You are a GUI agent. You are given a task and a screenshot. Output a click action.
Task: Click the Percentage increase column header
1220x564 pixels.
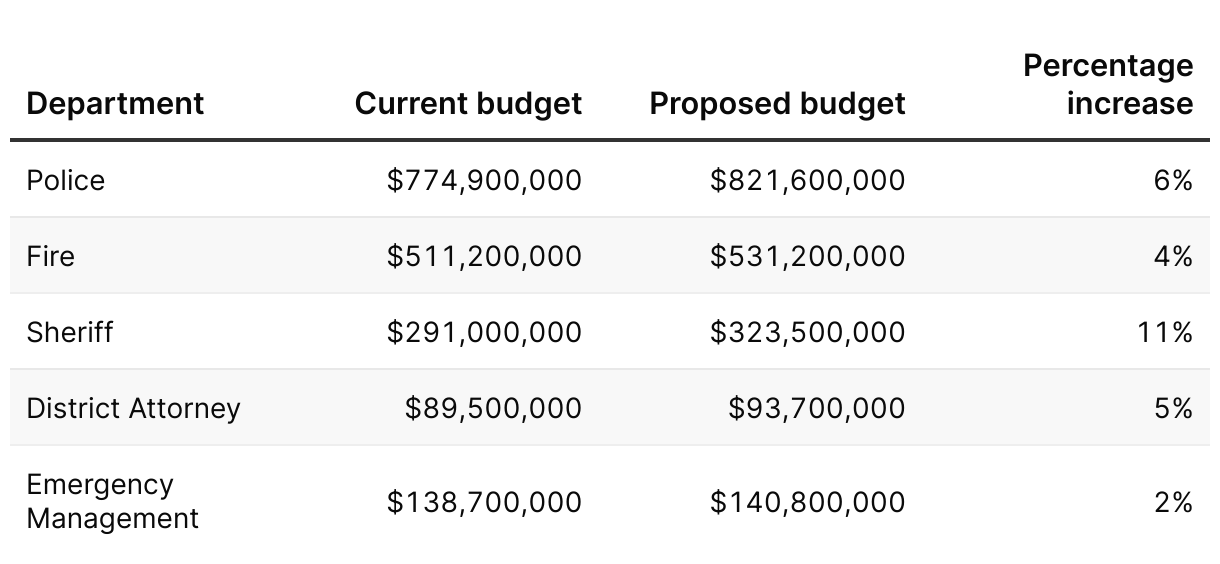pyautogui.click(x=1108, y=85)
